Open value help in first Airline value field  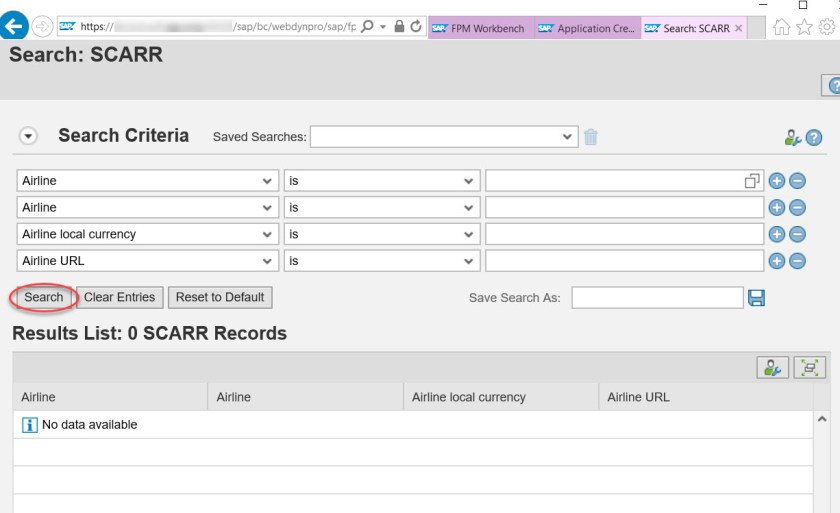click(752, 181)
